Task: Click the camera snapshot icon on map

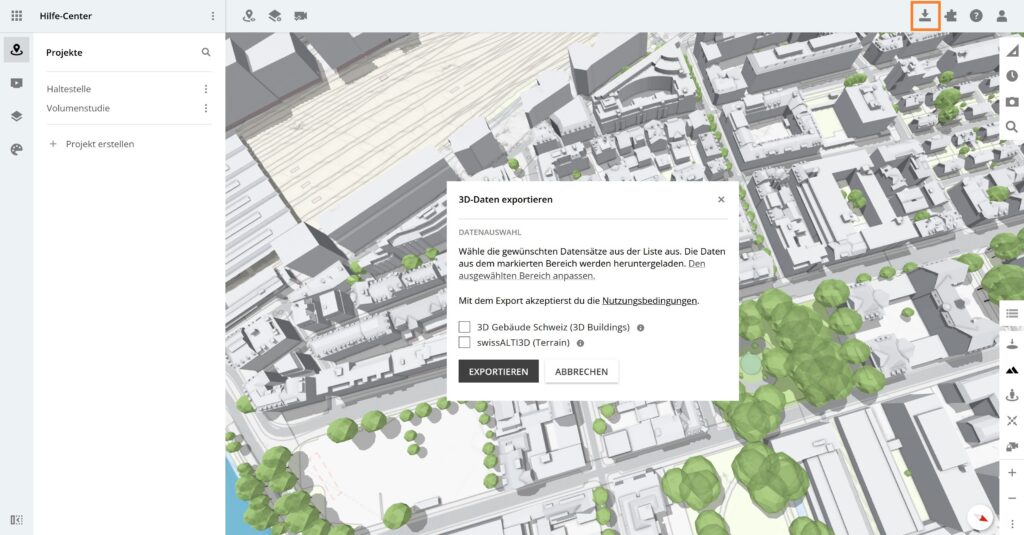Action: 1012,101
